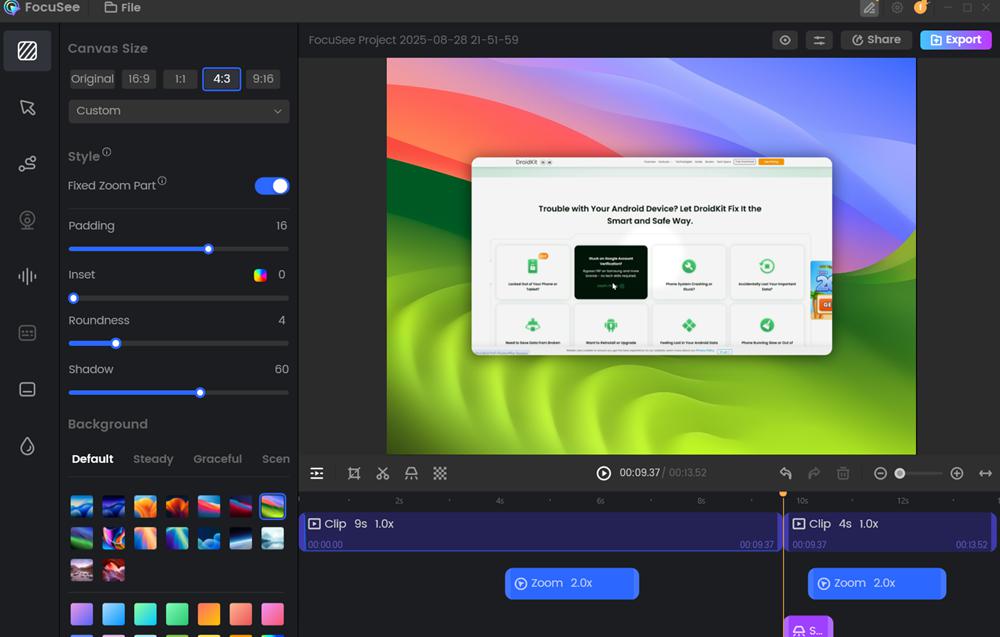Delete the selected timeline item
The height and width of the screenshot is (637, 1000).
[843, 473]
